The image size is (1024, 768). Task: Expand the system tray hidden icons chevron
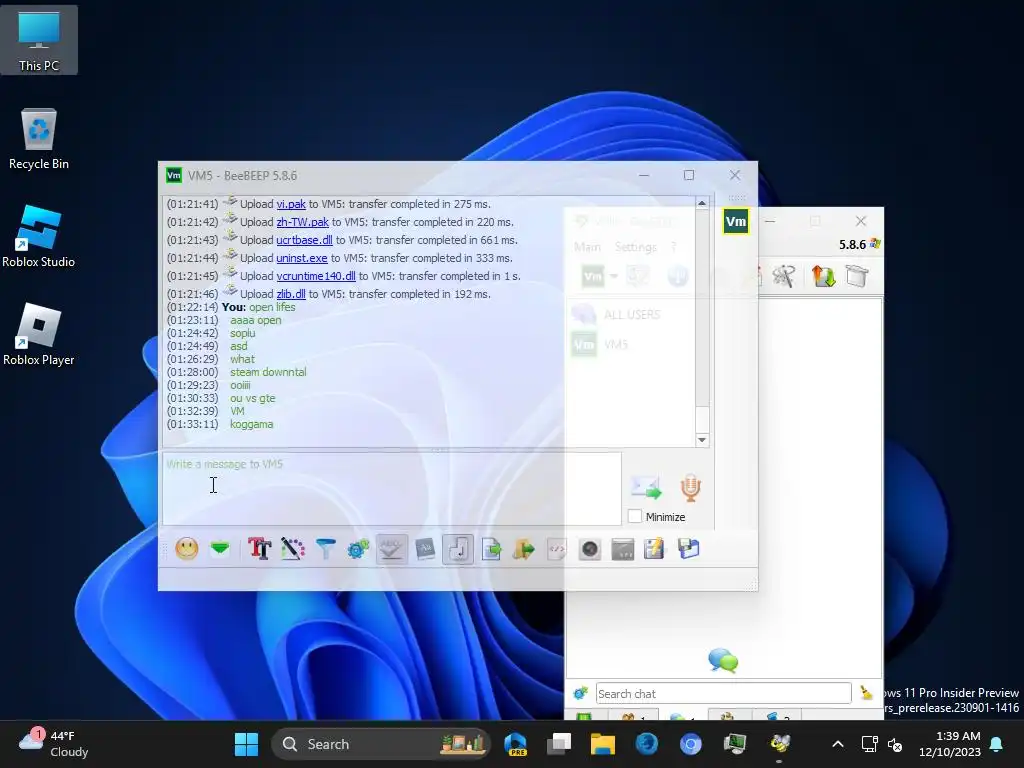click(x=838, y=744)
